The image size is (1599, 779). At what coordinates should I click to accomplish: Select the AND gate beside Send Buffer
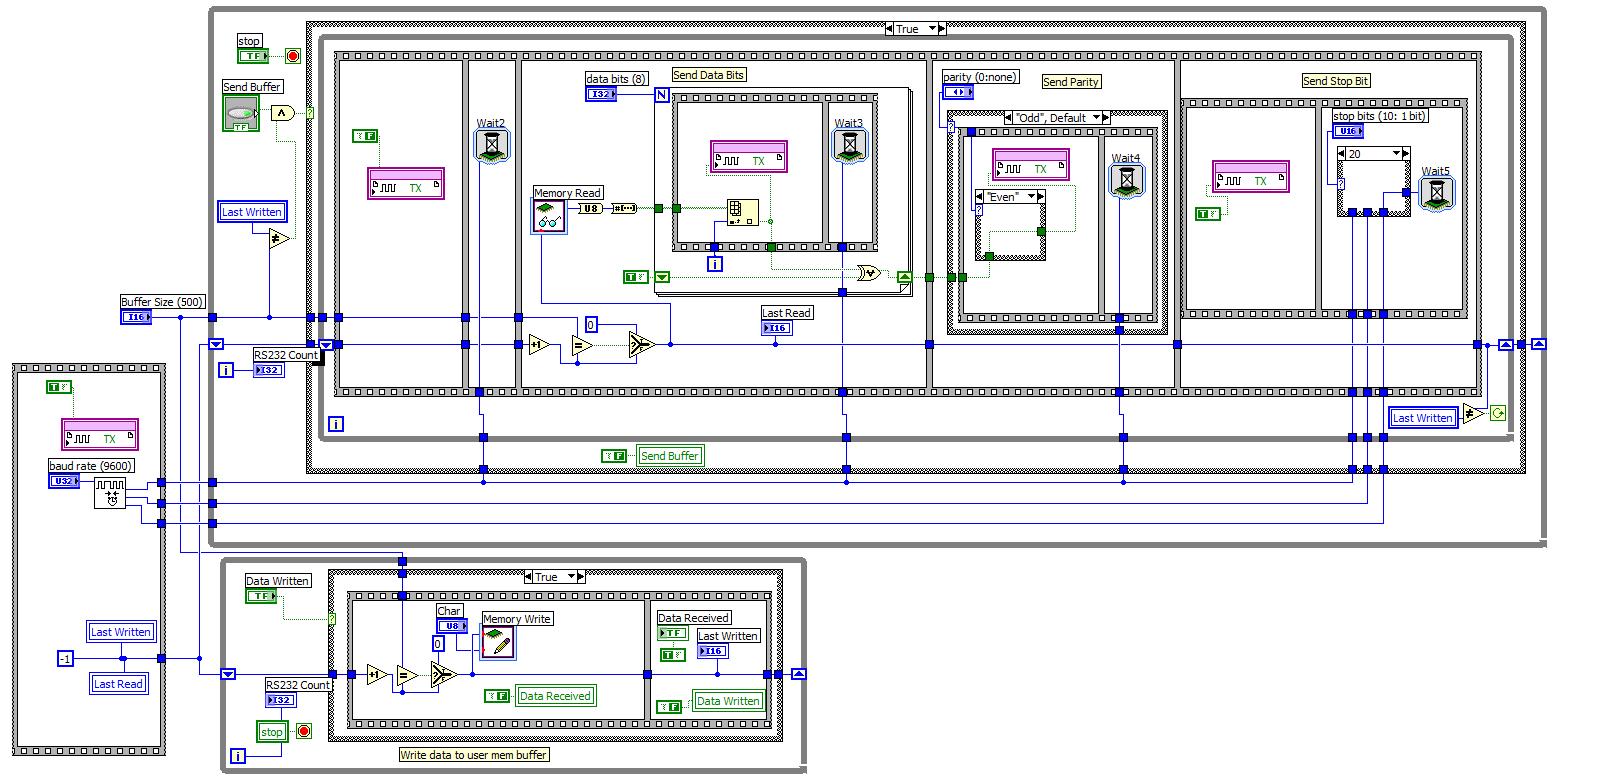(x=283, y=113)
